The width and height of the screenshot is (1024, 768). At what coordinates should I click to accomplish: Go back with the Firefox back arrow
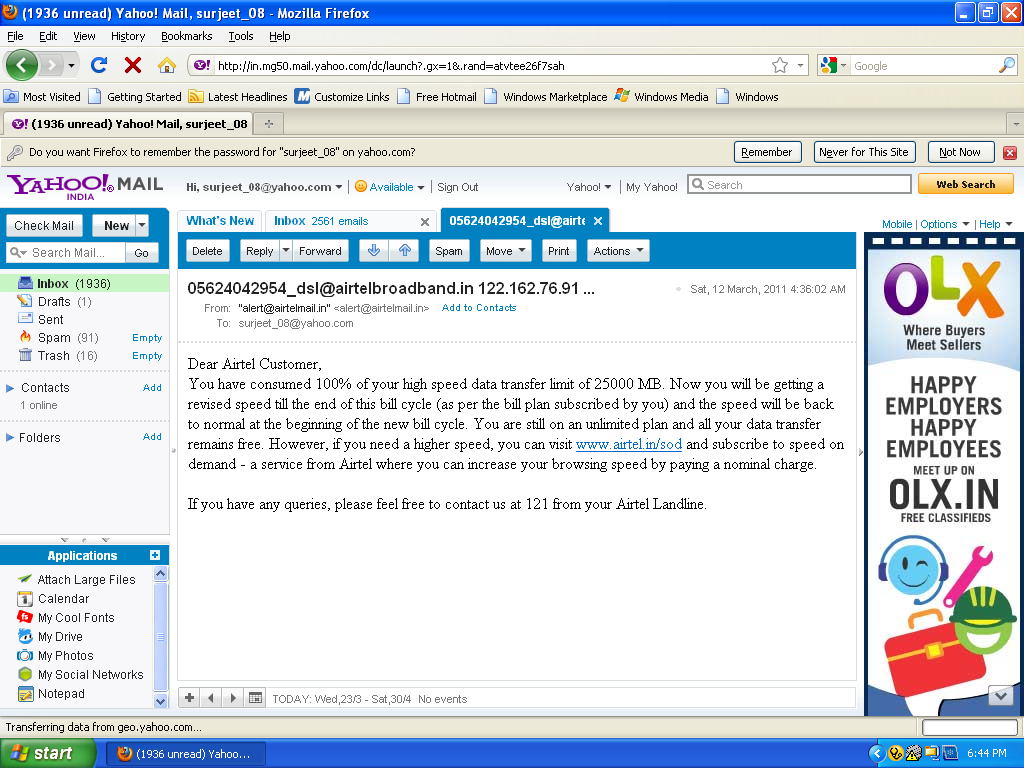pyautogui.click(x=22, y=65)
